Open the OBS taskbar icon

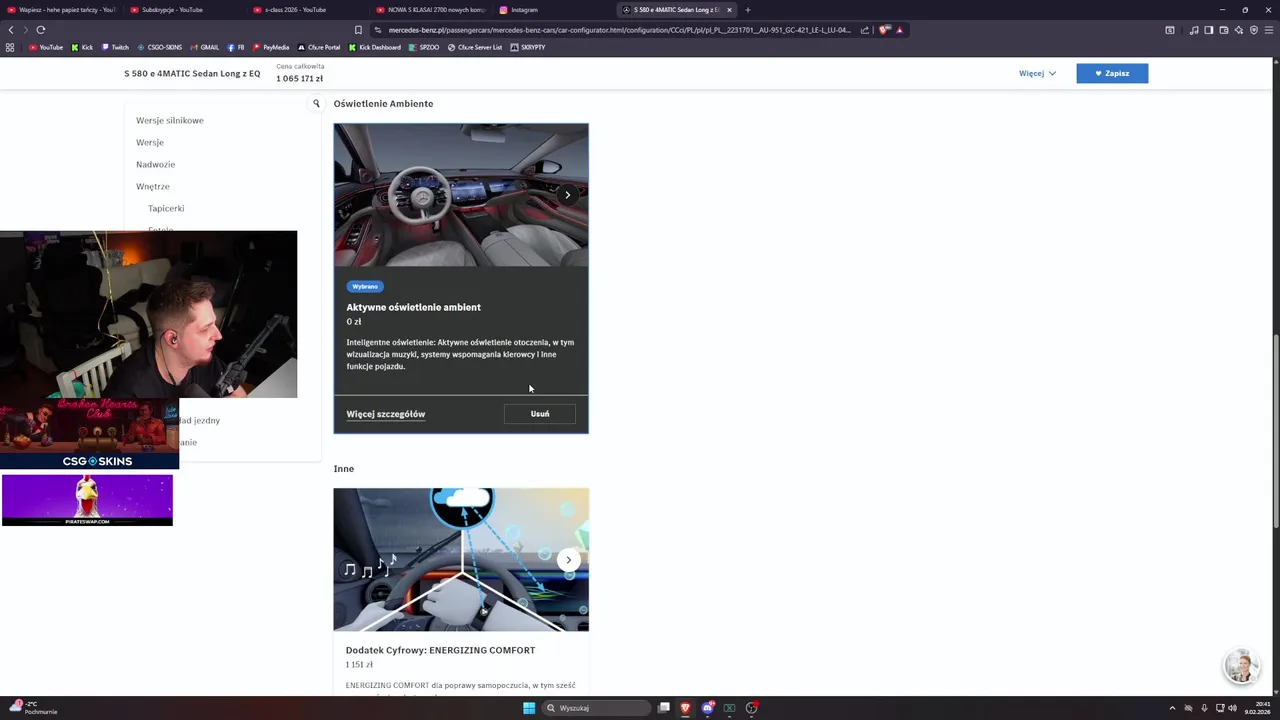751,708
